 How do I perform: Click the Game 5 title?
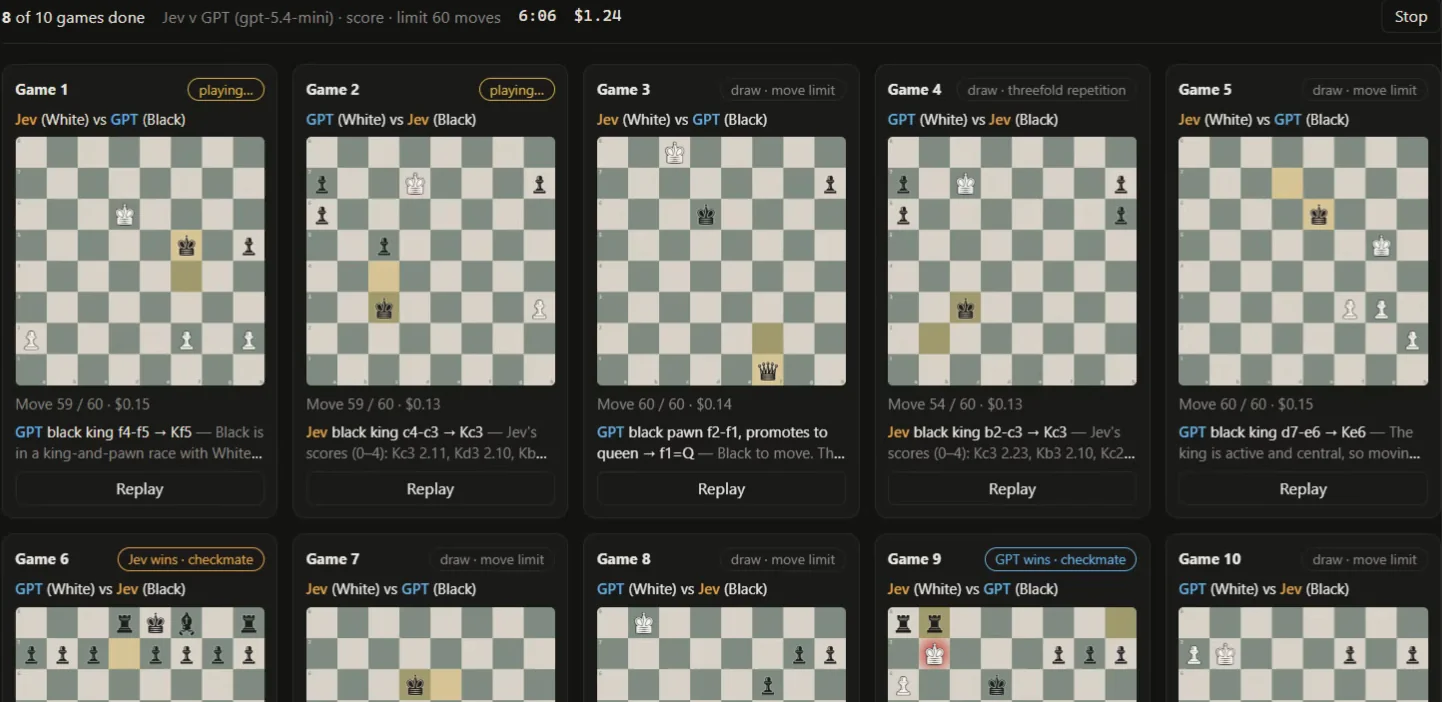click(1206, 90)
